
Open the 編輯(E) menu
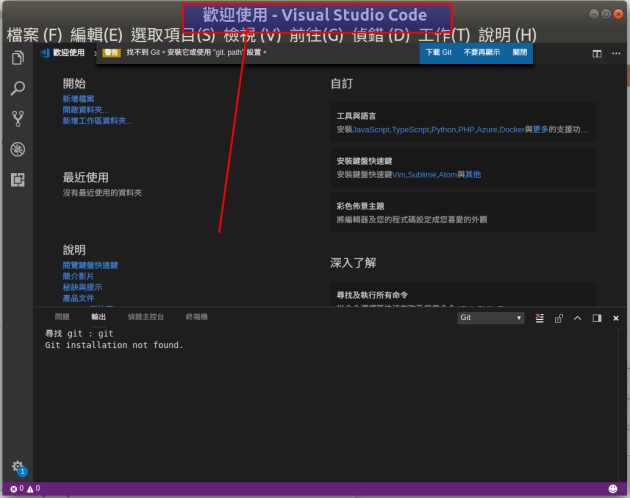[x=96, y=35]
